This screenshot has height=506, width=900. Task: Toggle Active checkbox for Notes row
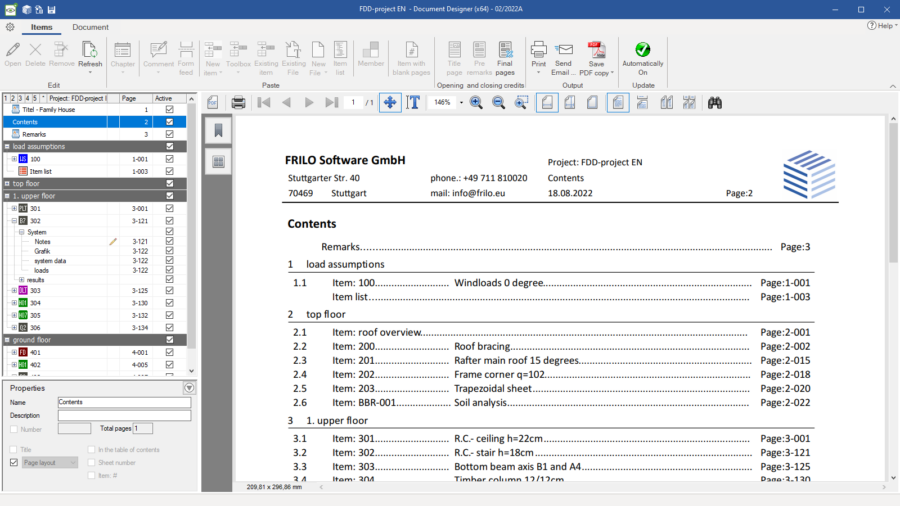pos(169,242)
